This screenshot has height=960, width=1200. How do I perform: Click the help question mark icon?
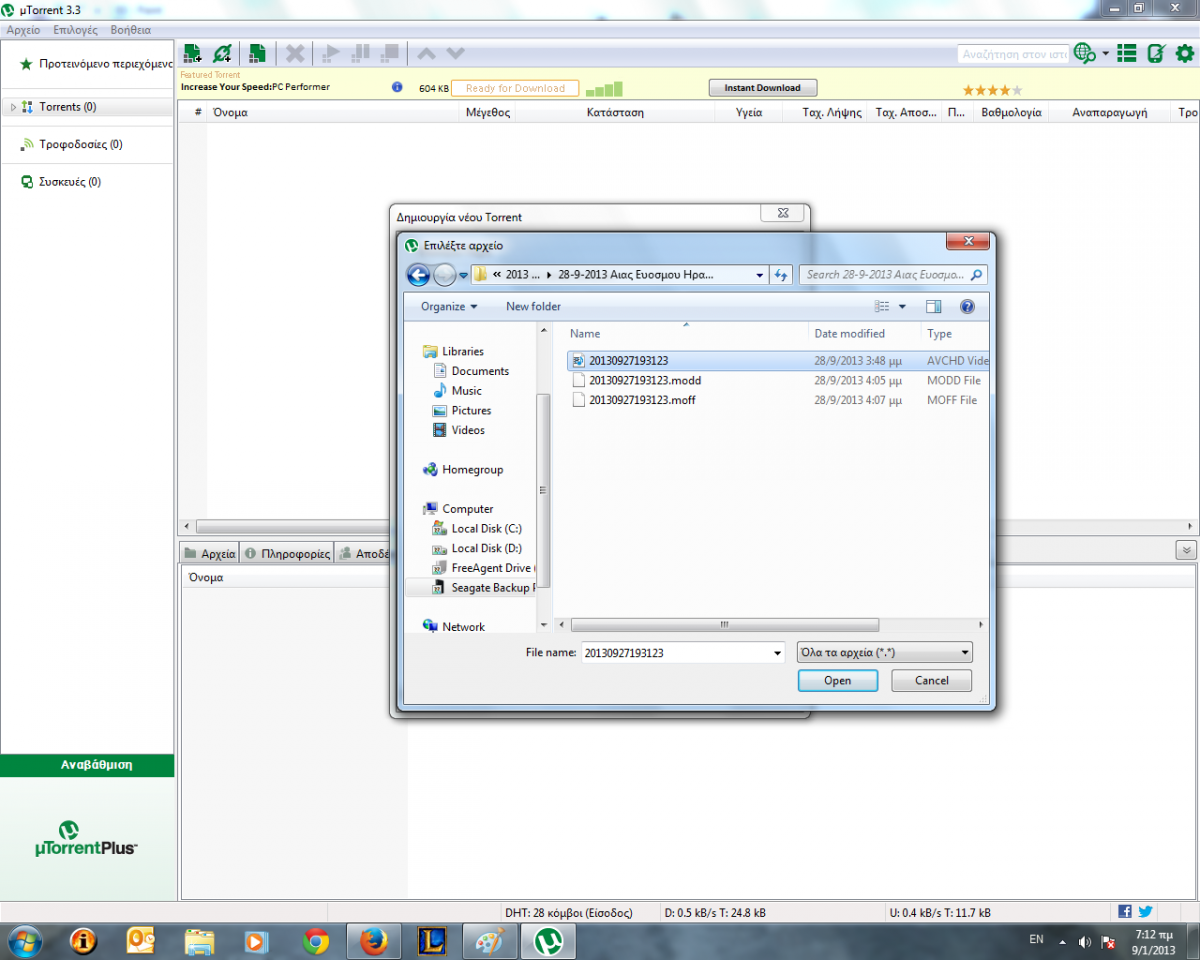point(967,306)
